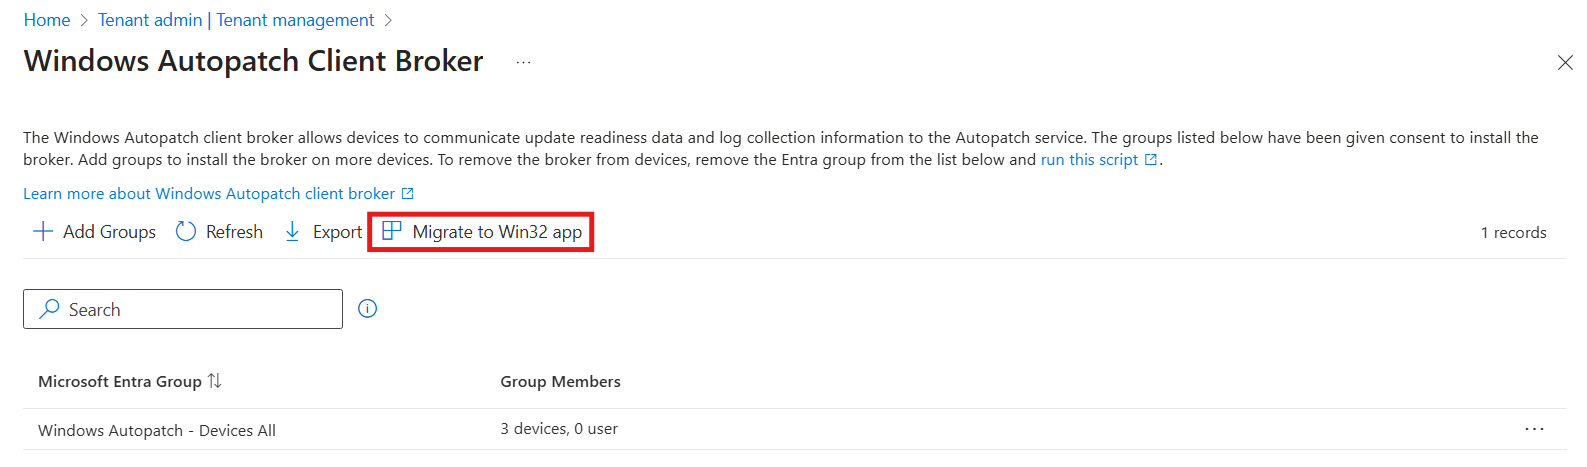1587x467 pixels.
Task: Click the magnifier icon in Search box
Action: (x=49, y=310)
